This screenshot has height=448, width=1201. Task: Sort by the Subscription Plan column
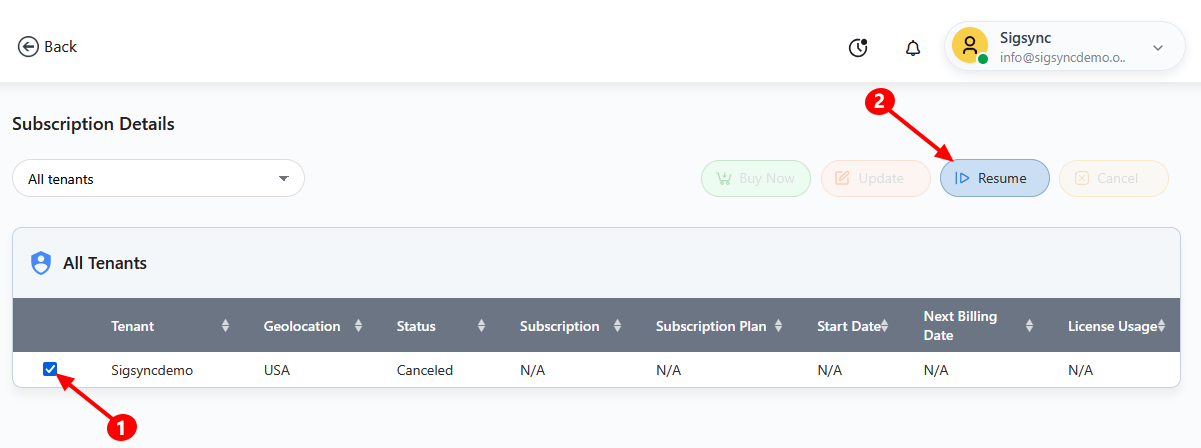point(778,326)
